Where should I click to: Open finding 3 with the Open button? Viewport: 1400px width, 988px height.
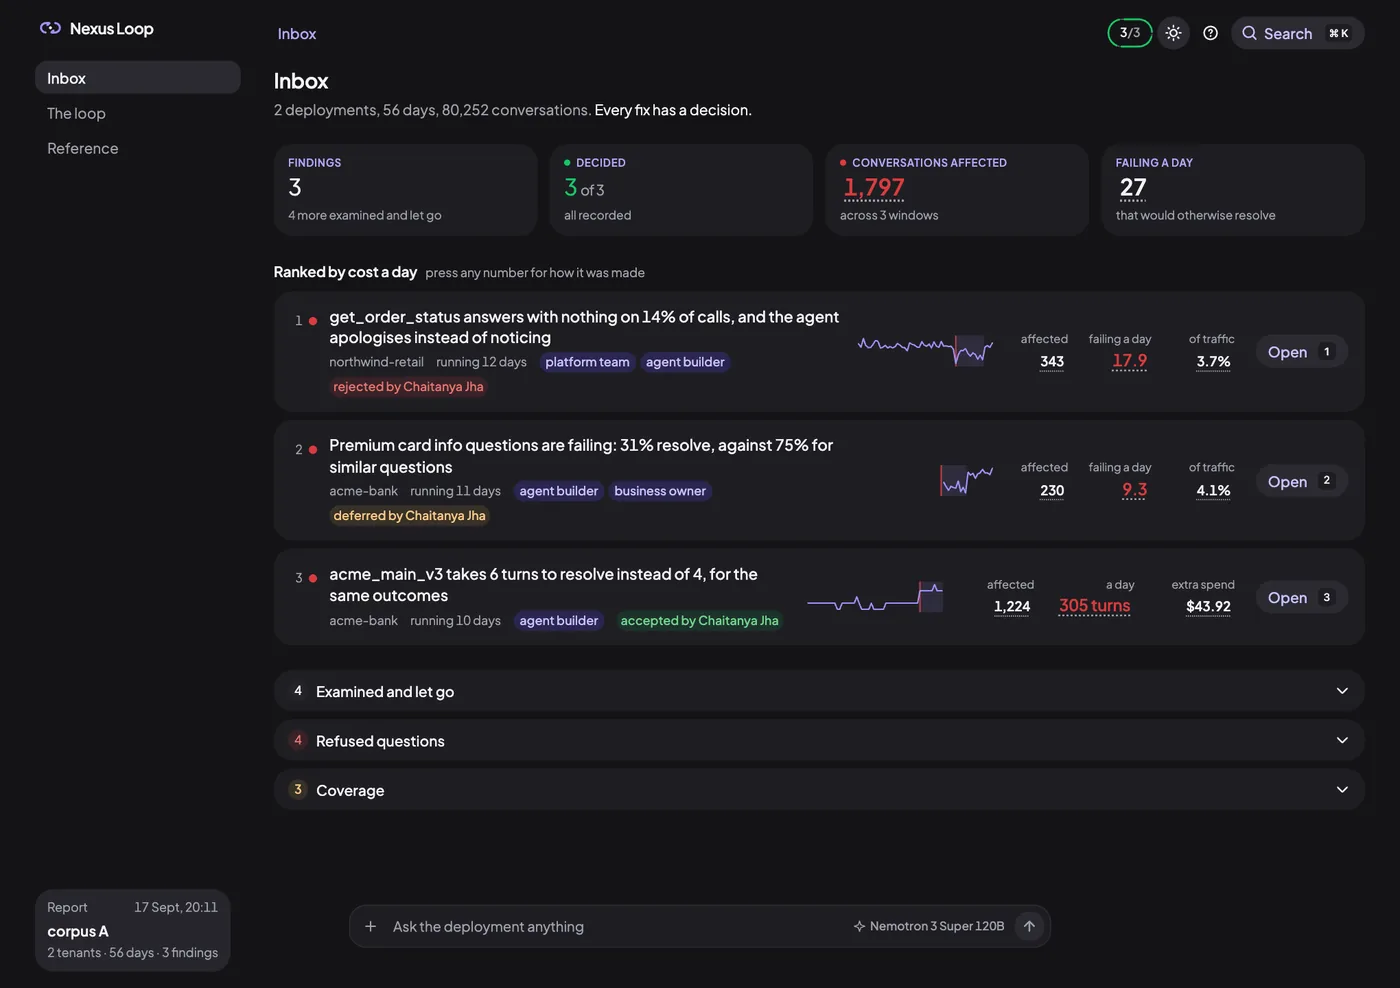pos(1301,597)
